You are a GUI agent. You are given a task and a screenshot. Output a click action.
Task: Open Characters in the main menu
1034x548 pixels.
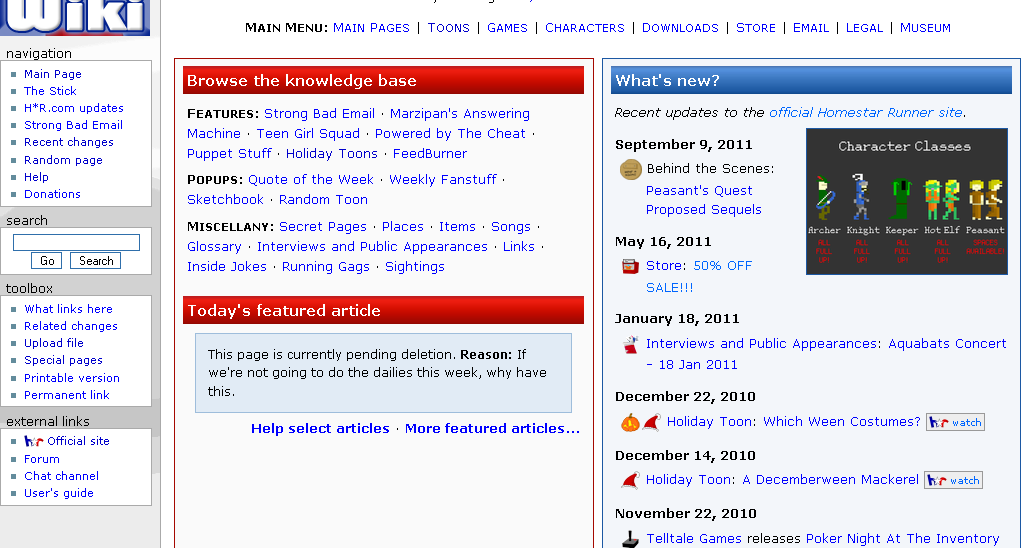point(584,28)
